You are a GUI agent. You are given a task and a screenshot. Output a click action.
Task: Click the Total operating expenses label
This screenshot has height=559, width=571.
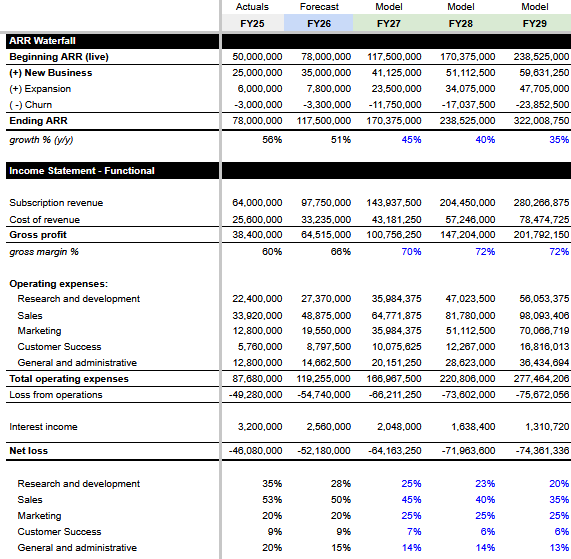point(69,379)
